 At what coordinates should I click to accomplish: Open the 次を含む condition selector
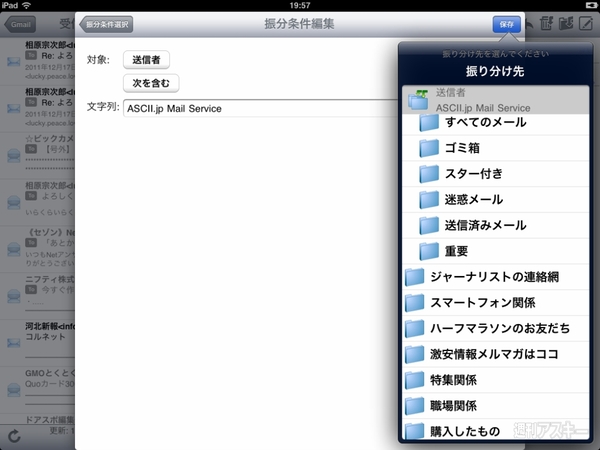(x=151, y=83)
